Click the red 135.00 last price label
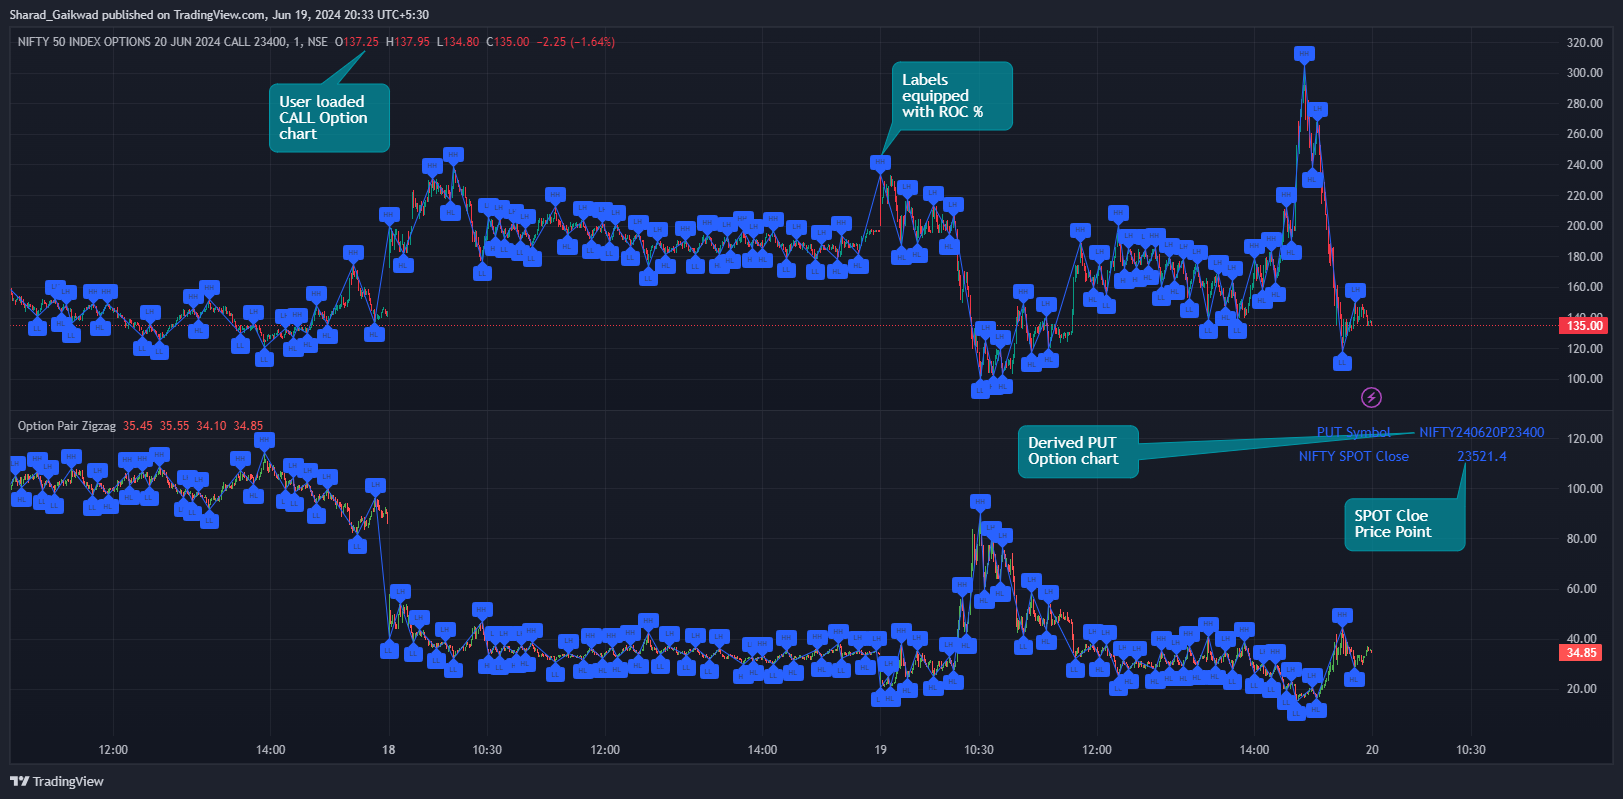 coord(1584,325)
